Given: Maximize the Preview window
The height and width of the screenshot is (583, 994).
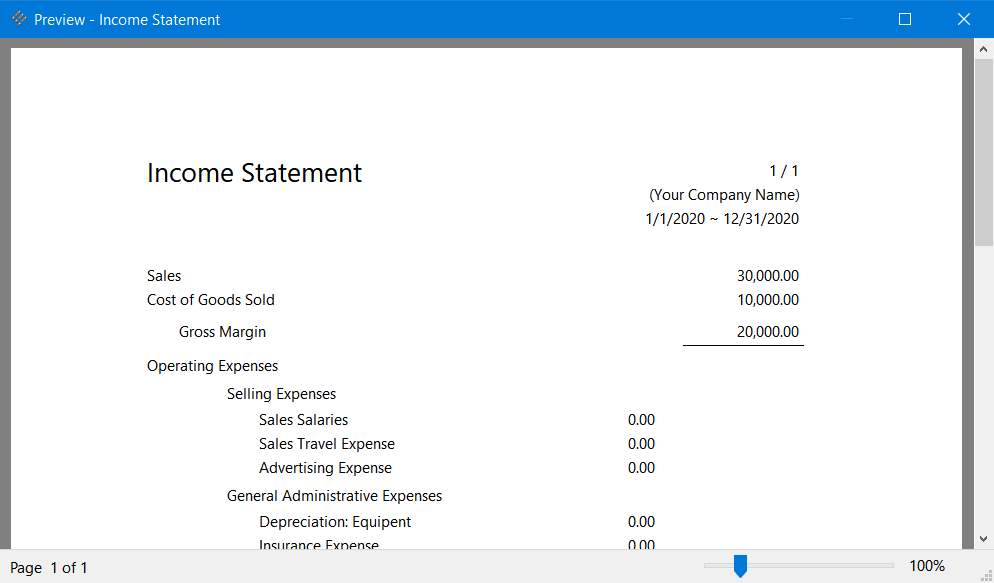Looking at the screenshot, I should 905,19.
